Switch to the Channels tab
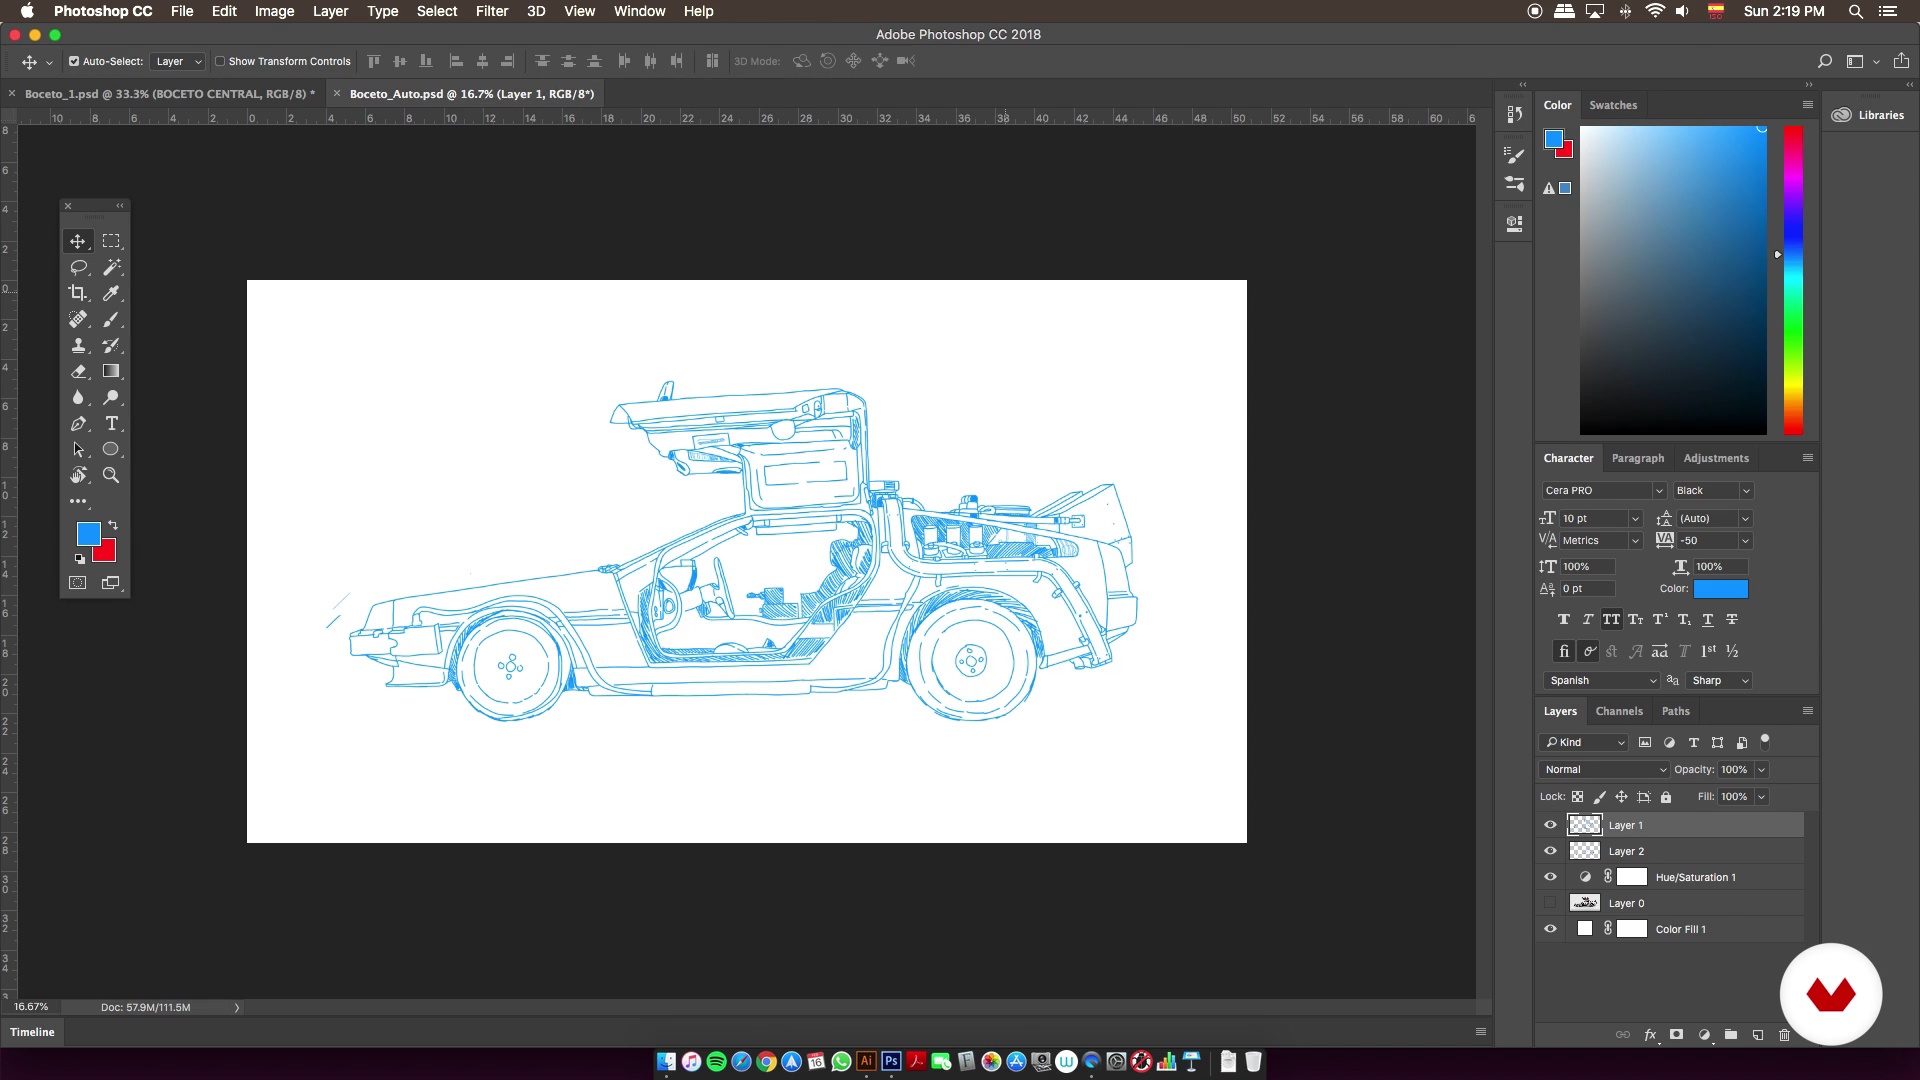 (1619, 711)
